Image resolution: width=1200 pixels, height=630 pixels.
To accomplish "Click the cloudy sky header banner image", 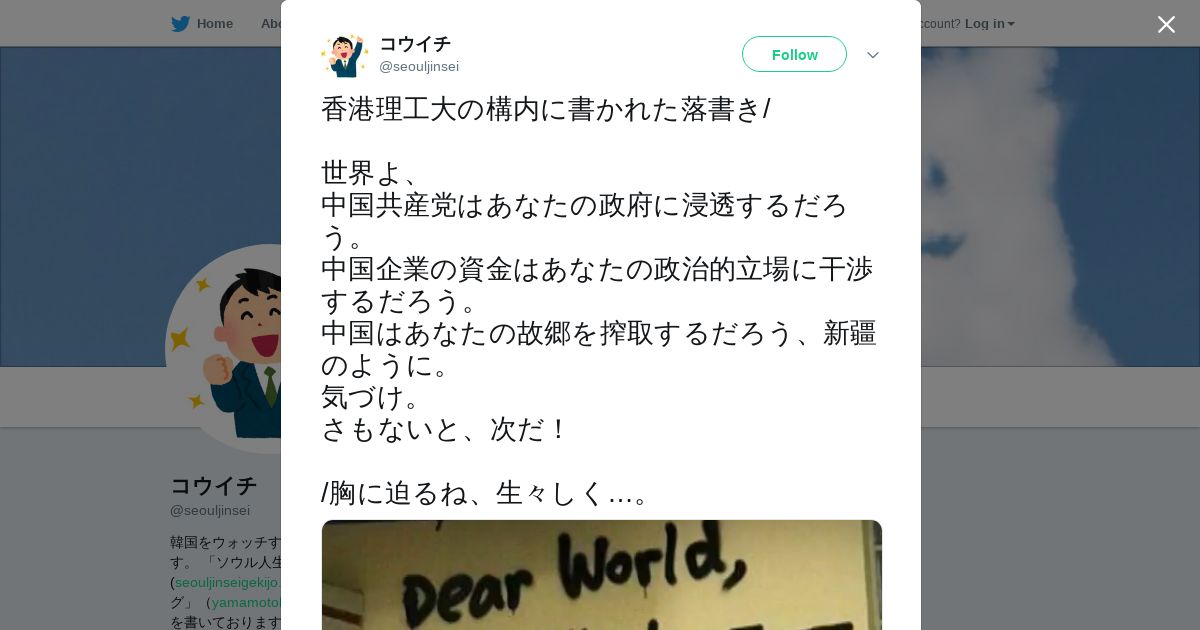I will 1060,206.
